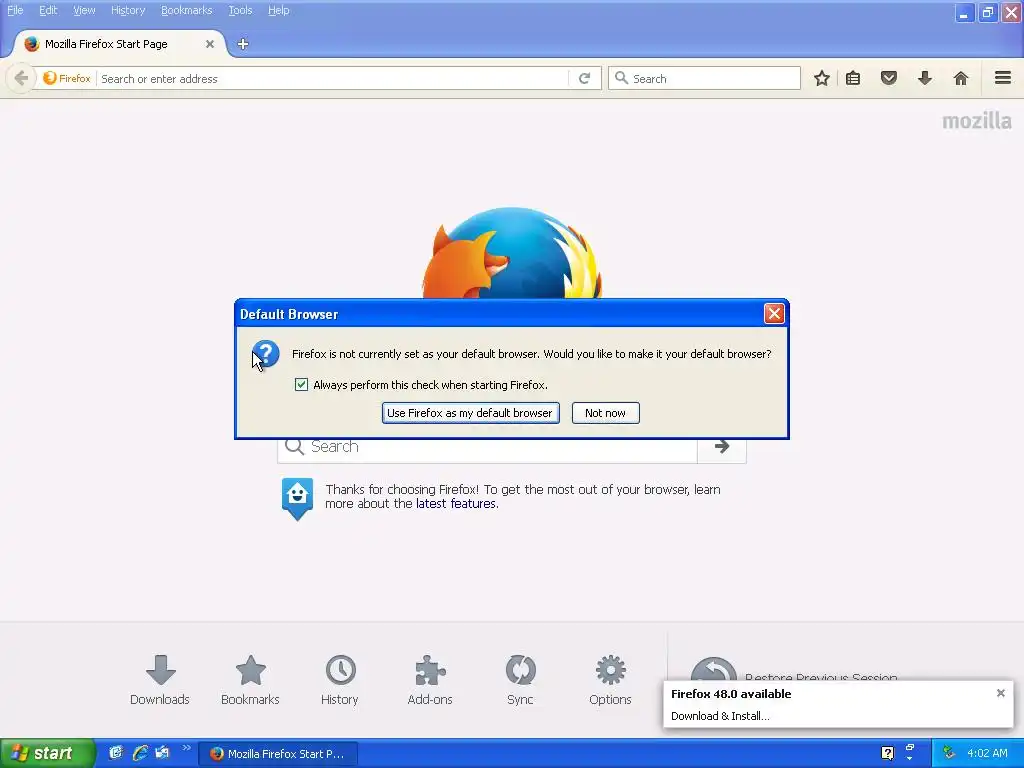Close the Firefox 48.0 available notification

point(1000,693)
